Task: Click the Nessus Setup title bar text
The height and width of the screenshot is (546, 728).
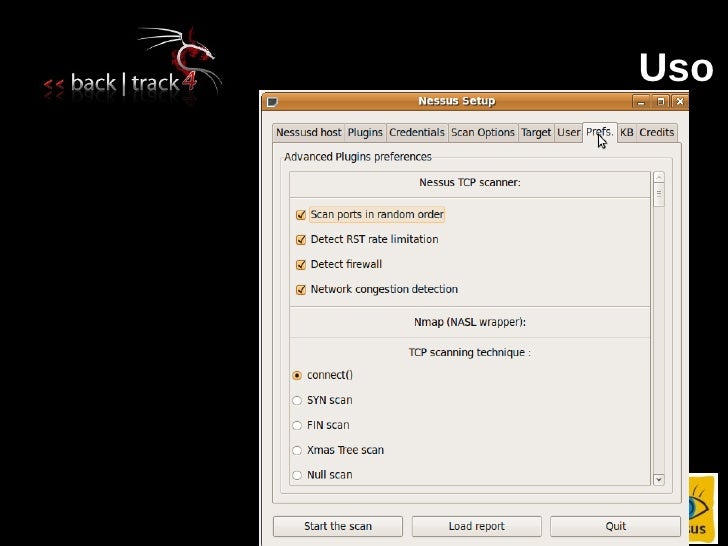Action: [x=456, y=101]
